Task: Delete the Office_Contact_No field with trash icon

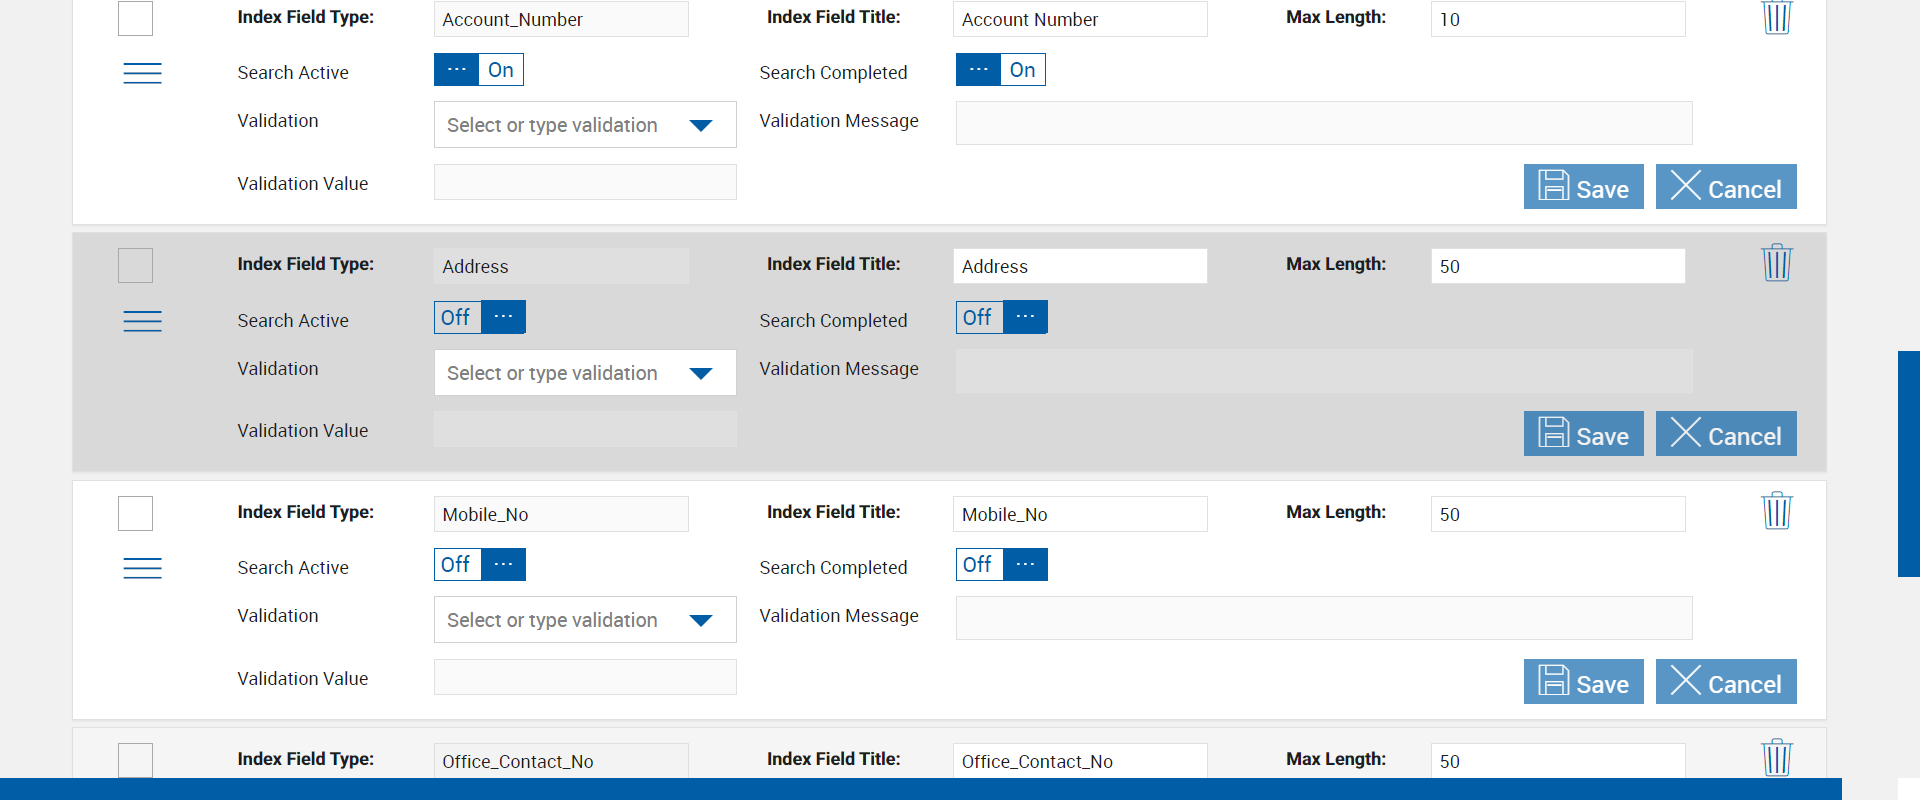Action: [1776, 757]
